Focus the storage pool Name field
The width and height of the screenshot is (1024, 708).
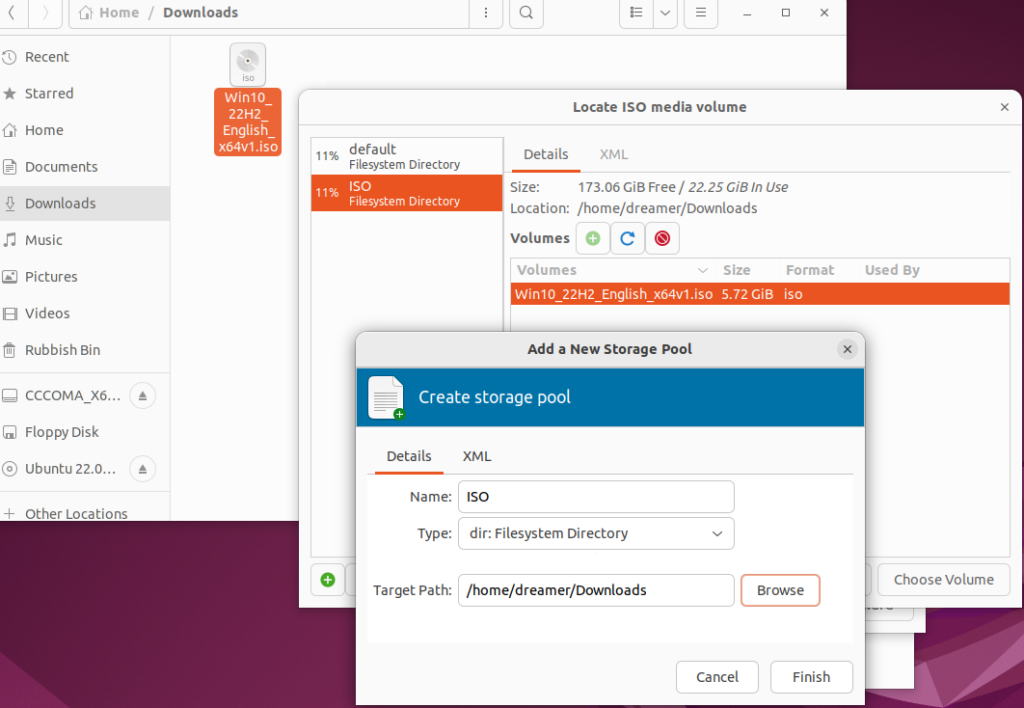pyautogui.click(x=596, y=497)
